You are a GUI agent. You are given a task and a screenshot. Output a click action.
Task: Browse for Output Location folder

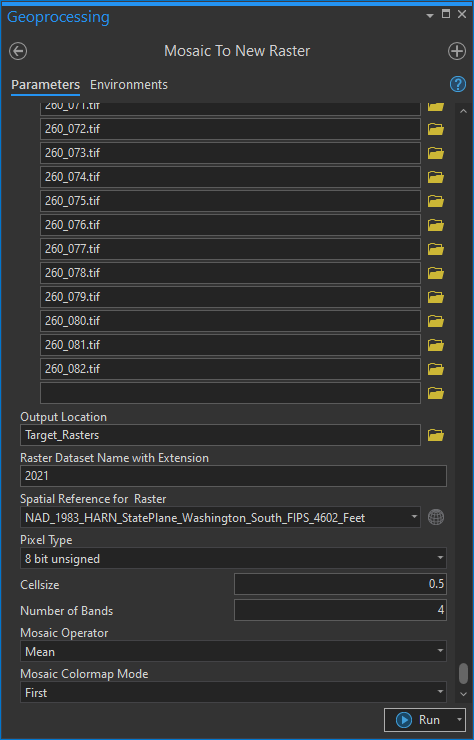coord(436,435)
